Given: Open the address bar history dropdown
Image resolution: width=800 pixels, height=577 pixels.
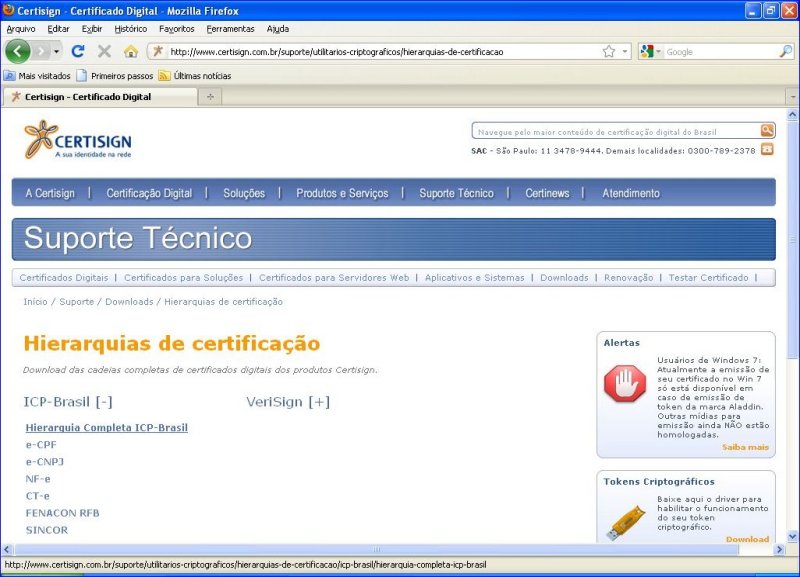Looking at the screenshot, I should tap(624, 51).
